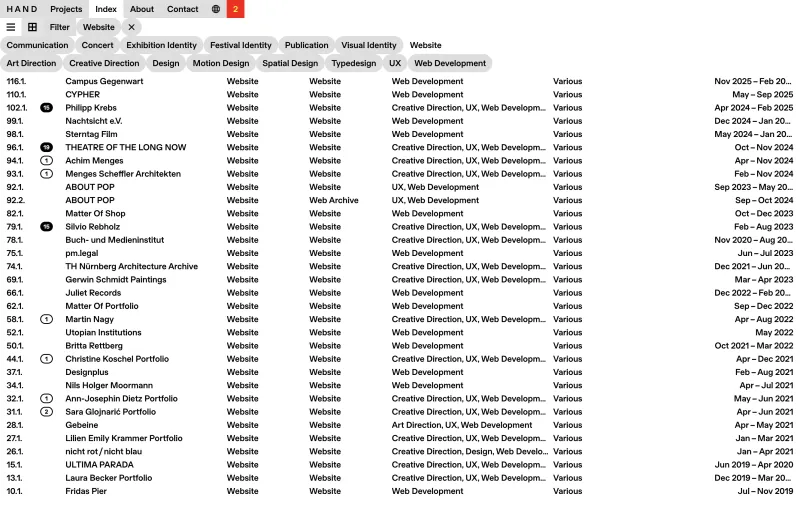
Task: Open the Projects menu item
Action: [66, 9]
